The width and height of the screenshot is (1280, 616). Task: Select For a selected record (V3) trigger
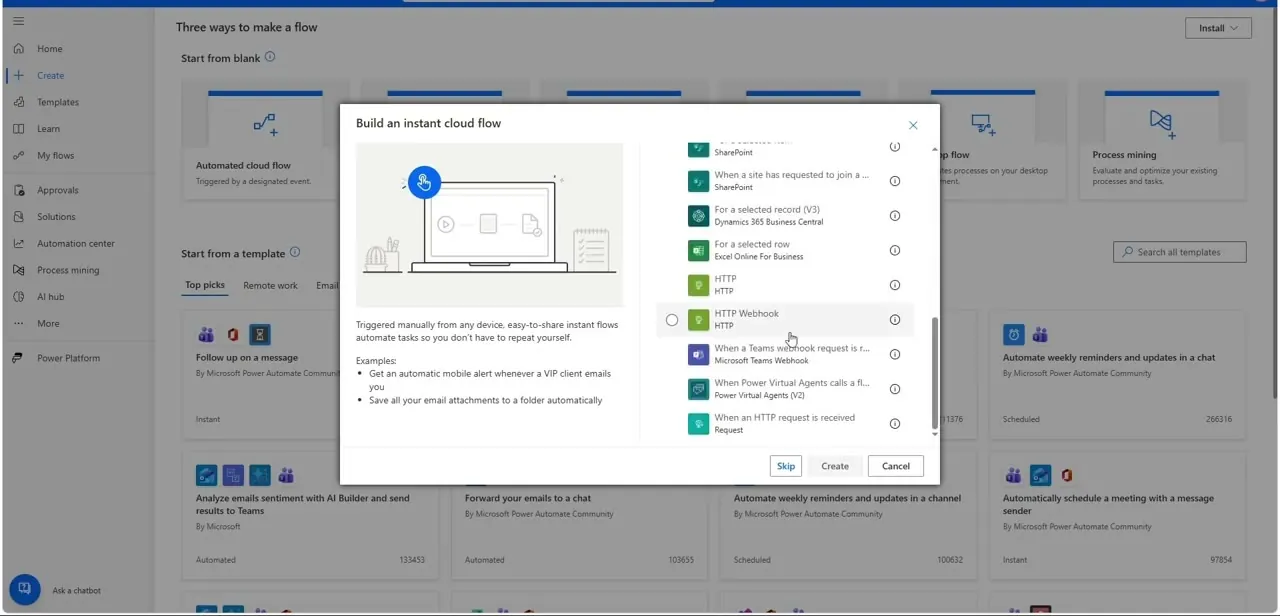click(x=785, y=216)
